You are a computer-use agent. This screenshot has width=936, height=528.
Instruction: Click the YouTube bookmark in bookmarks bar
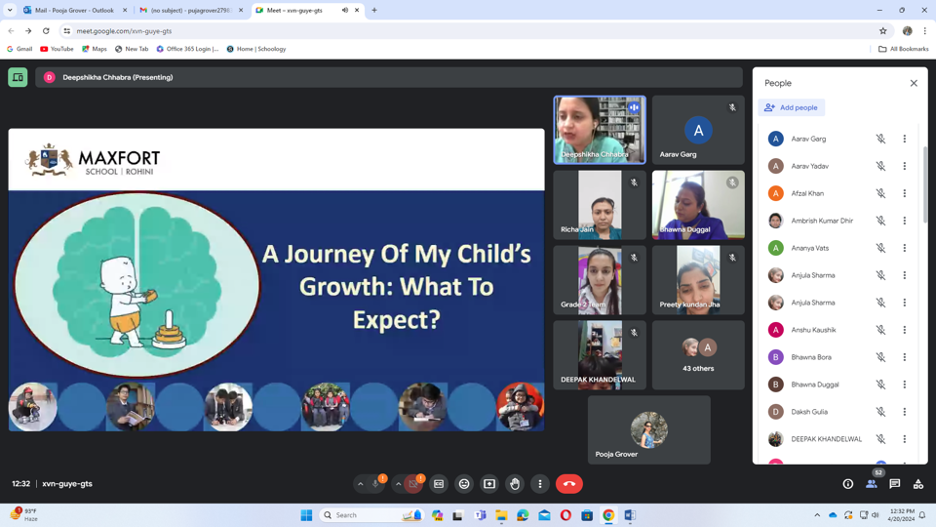coord(57,49)
